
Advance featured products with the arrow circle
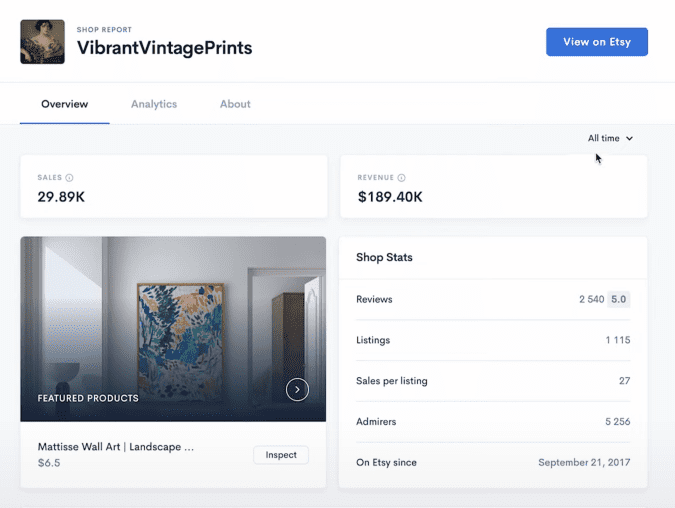pos(297,390)
